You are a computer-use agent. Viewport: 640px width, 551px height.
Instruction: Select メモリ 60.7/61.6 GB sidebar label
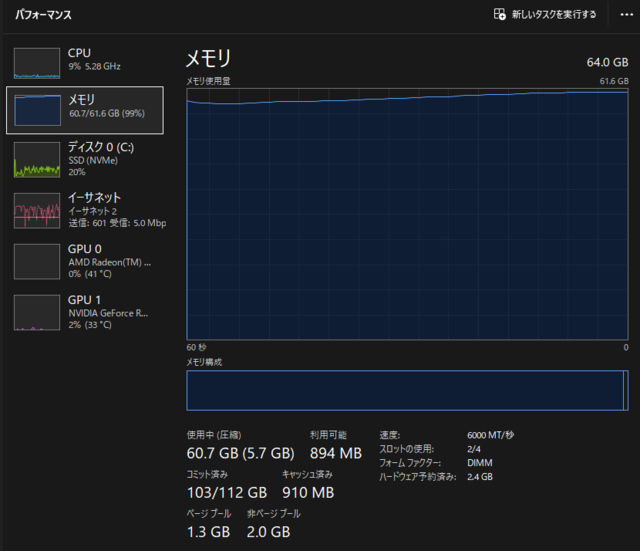point(107,106)
